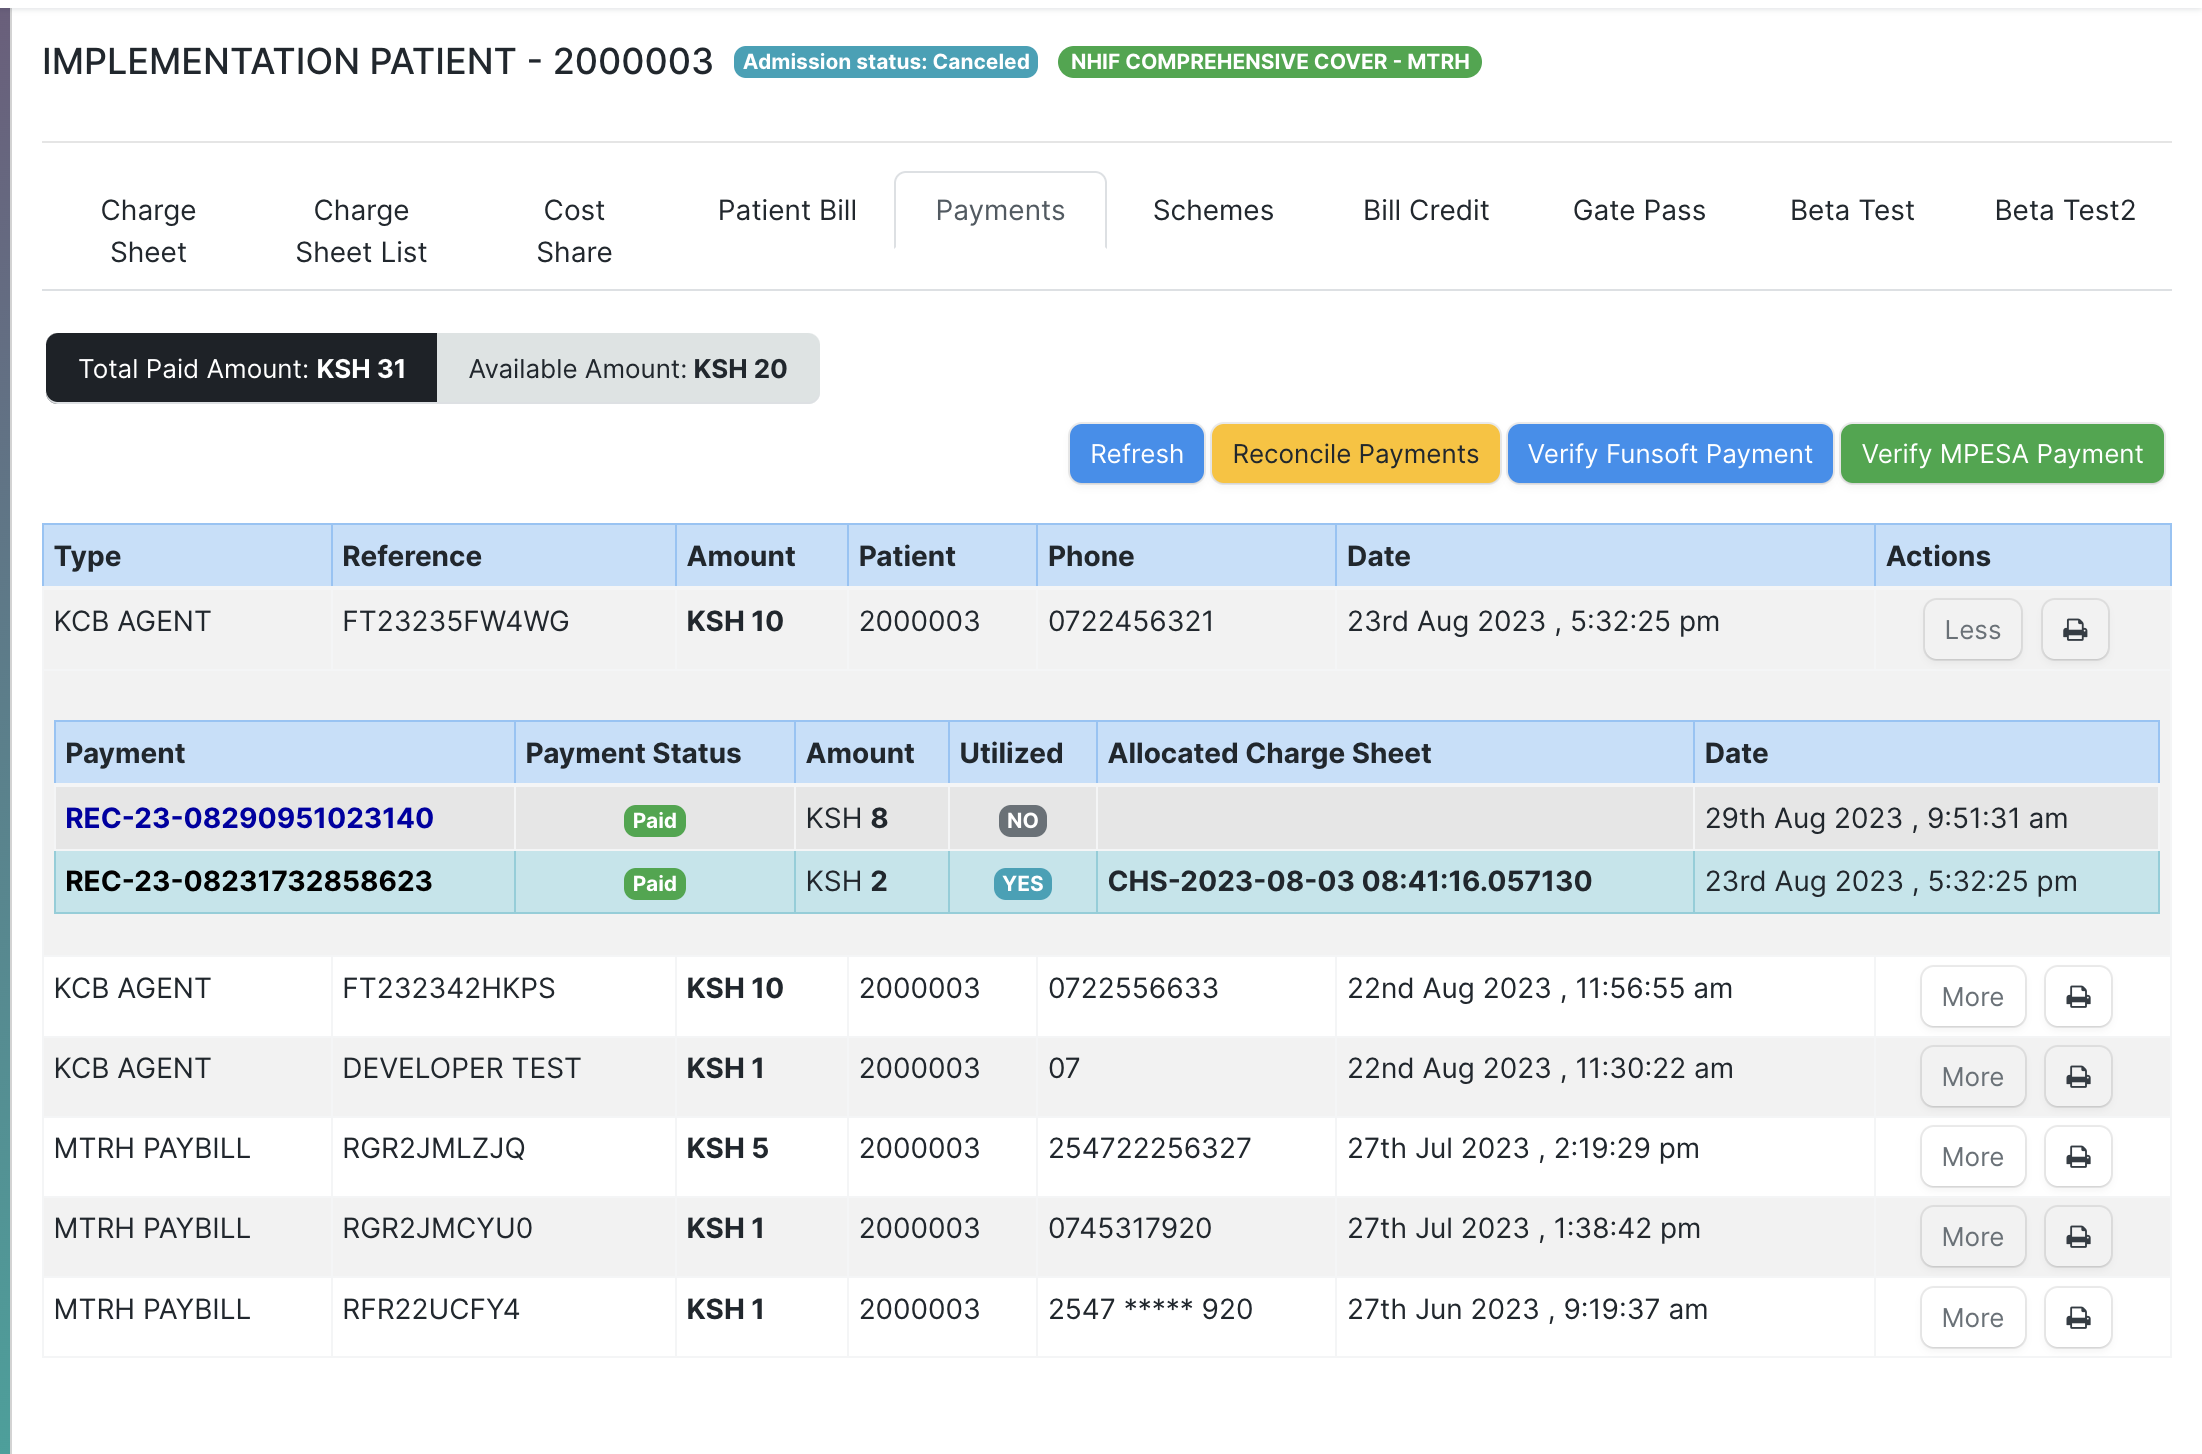Viewport: 2202px width, 1454px height.
Task: Print the RGR2JMLZJQ payment receipt
Action: [x=2078, y=1157]
